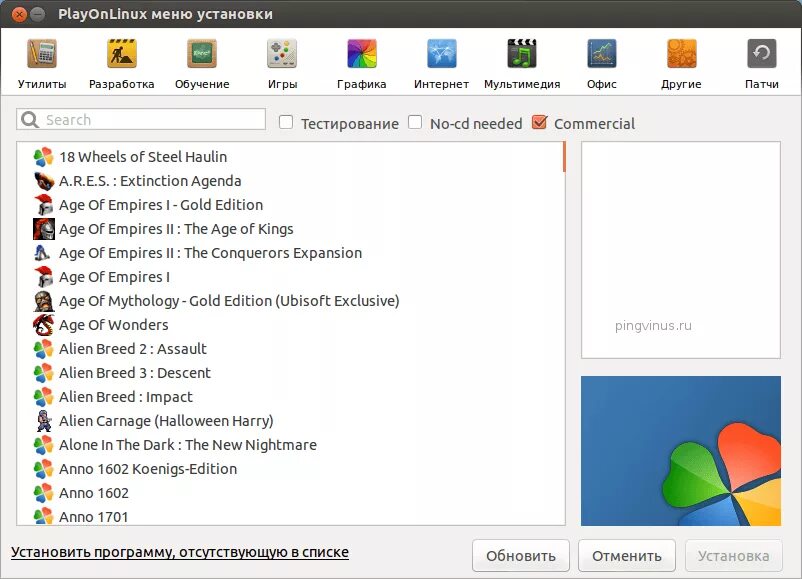Select Alien Carnage (Halloween Harry) text
This screenshot has height=579, width=802.
click(166, 421)
